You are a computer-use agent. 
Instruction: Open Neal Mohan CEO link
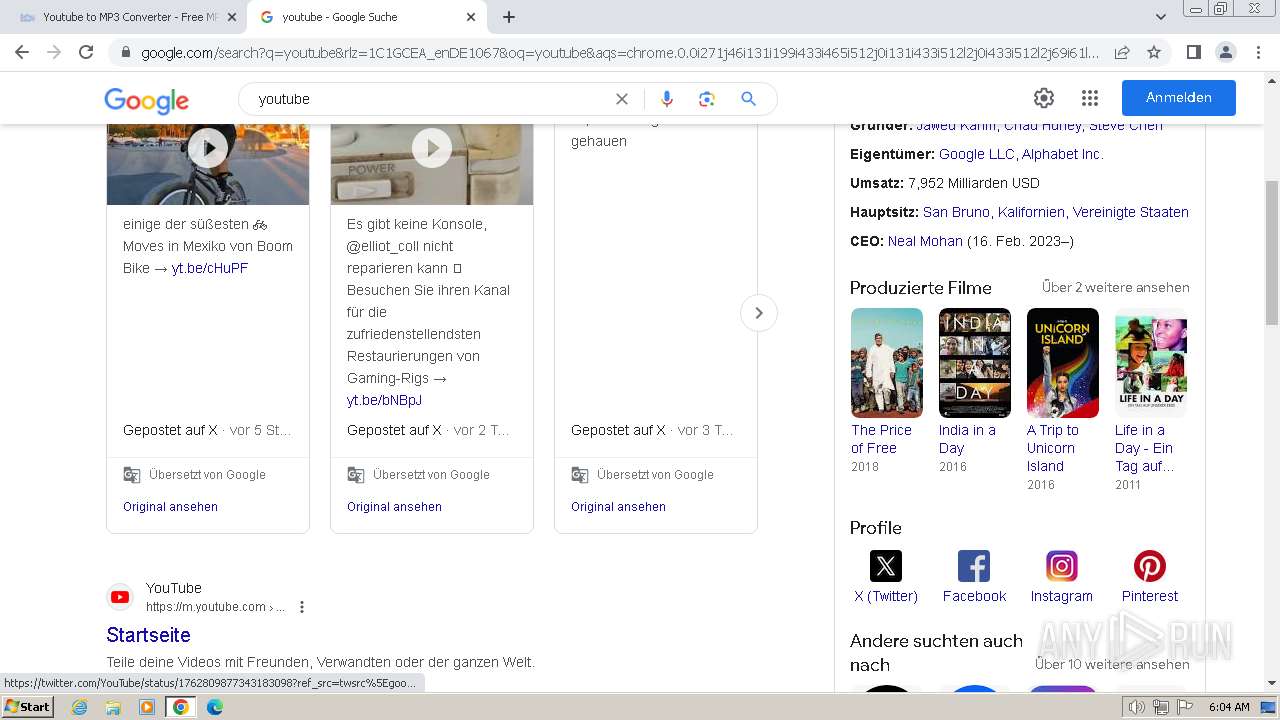pyautogui.click(x=925, y=241)
